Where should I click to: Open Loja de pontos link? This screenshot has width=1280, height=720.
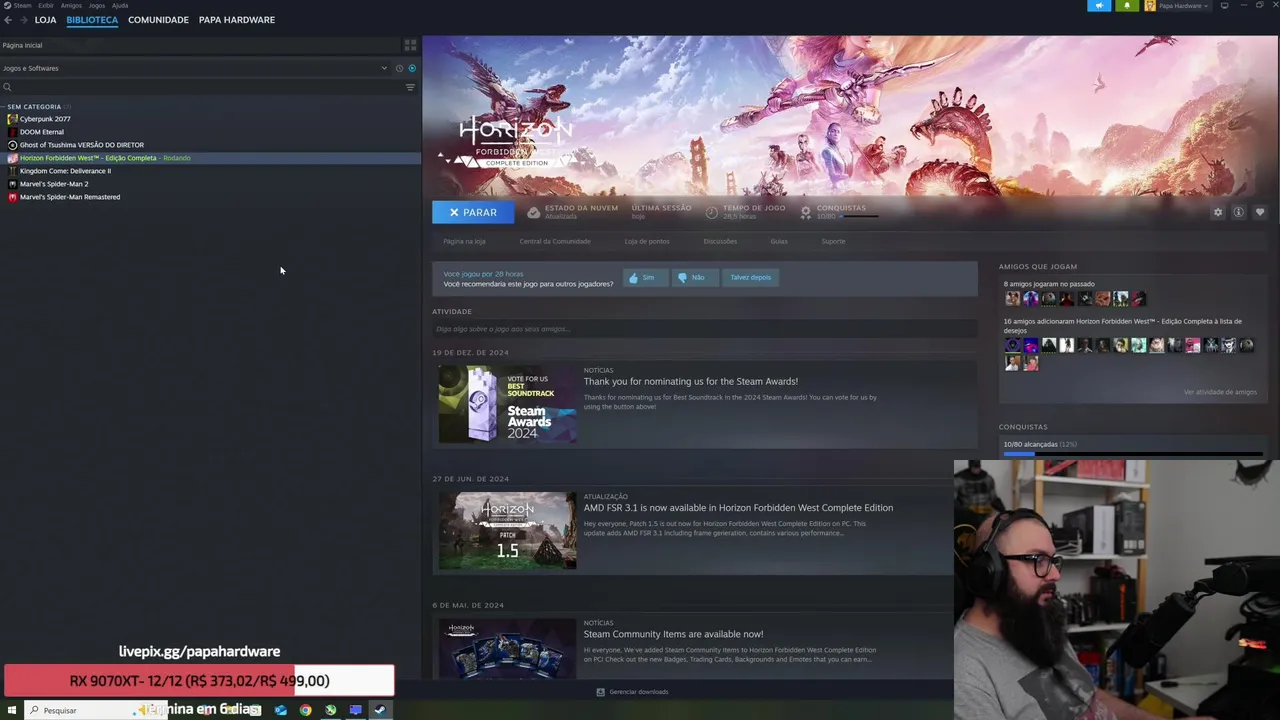(x=647, y=241)
